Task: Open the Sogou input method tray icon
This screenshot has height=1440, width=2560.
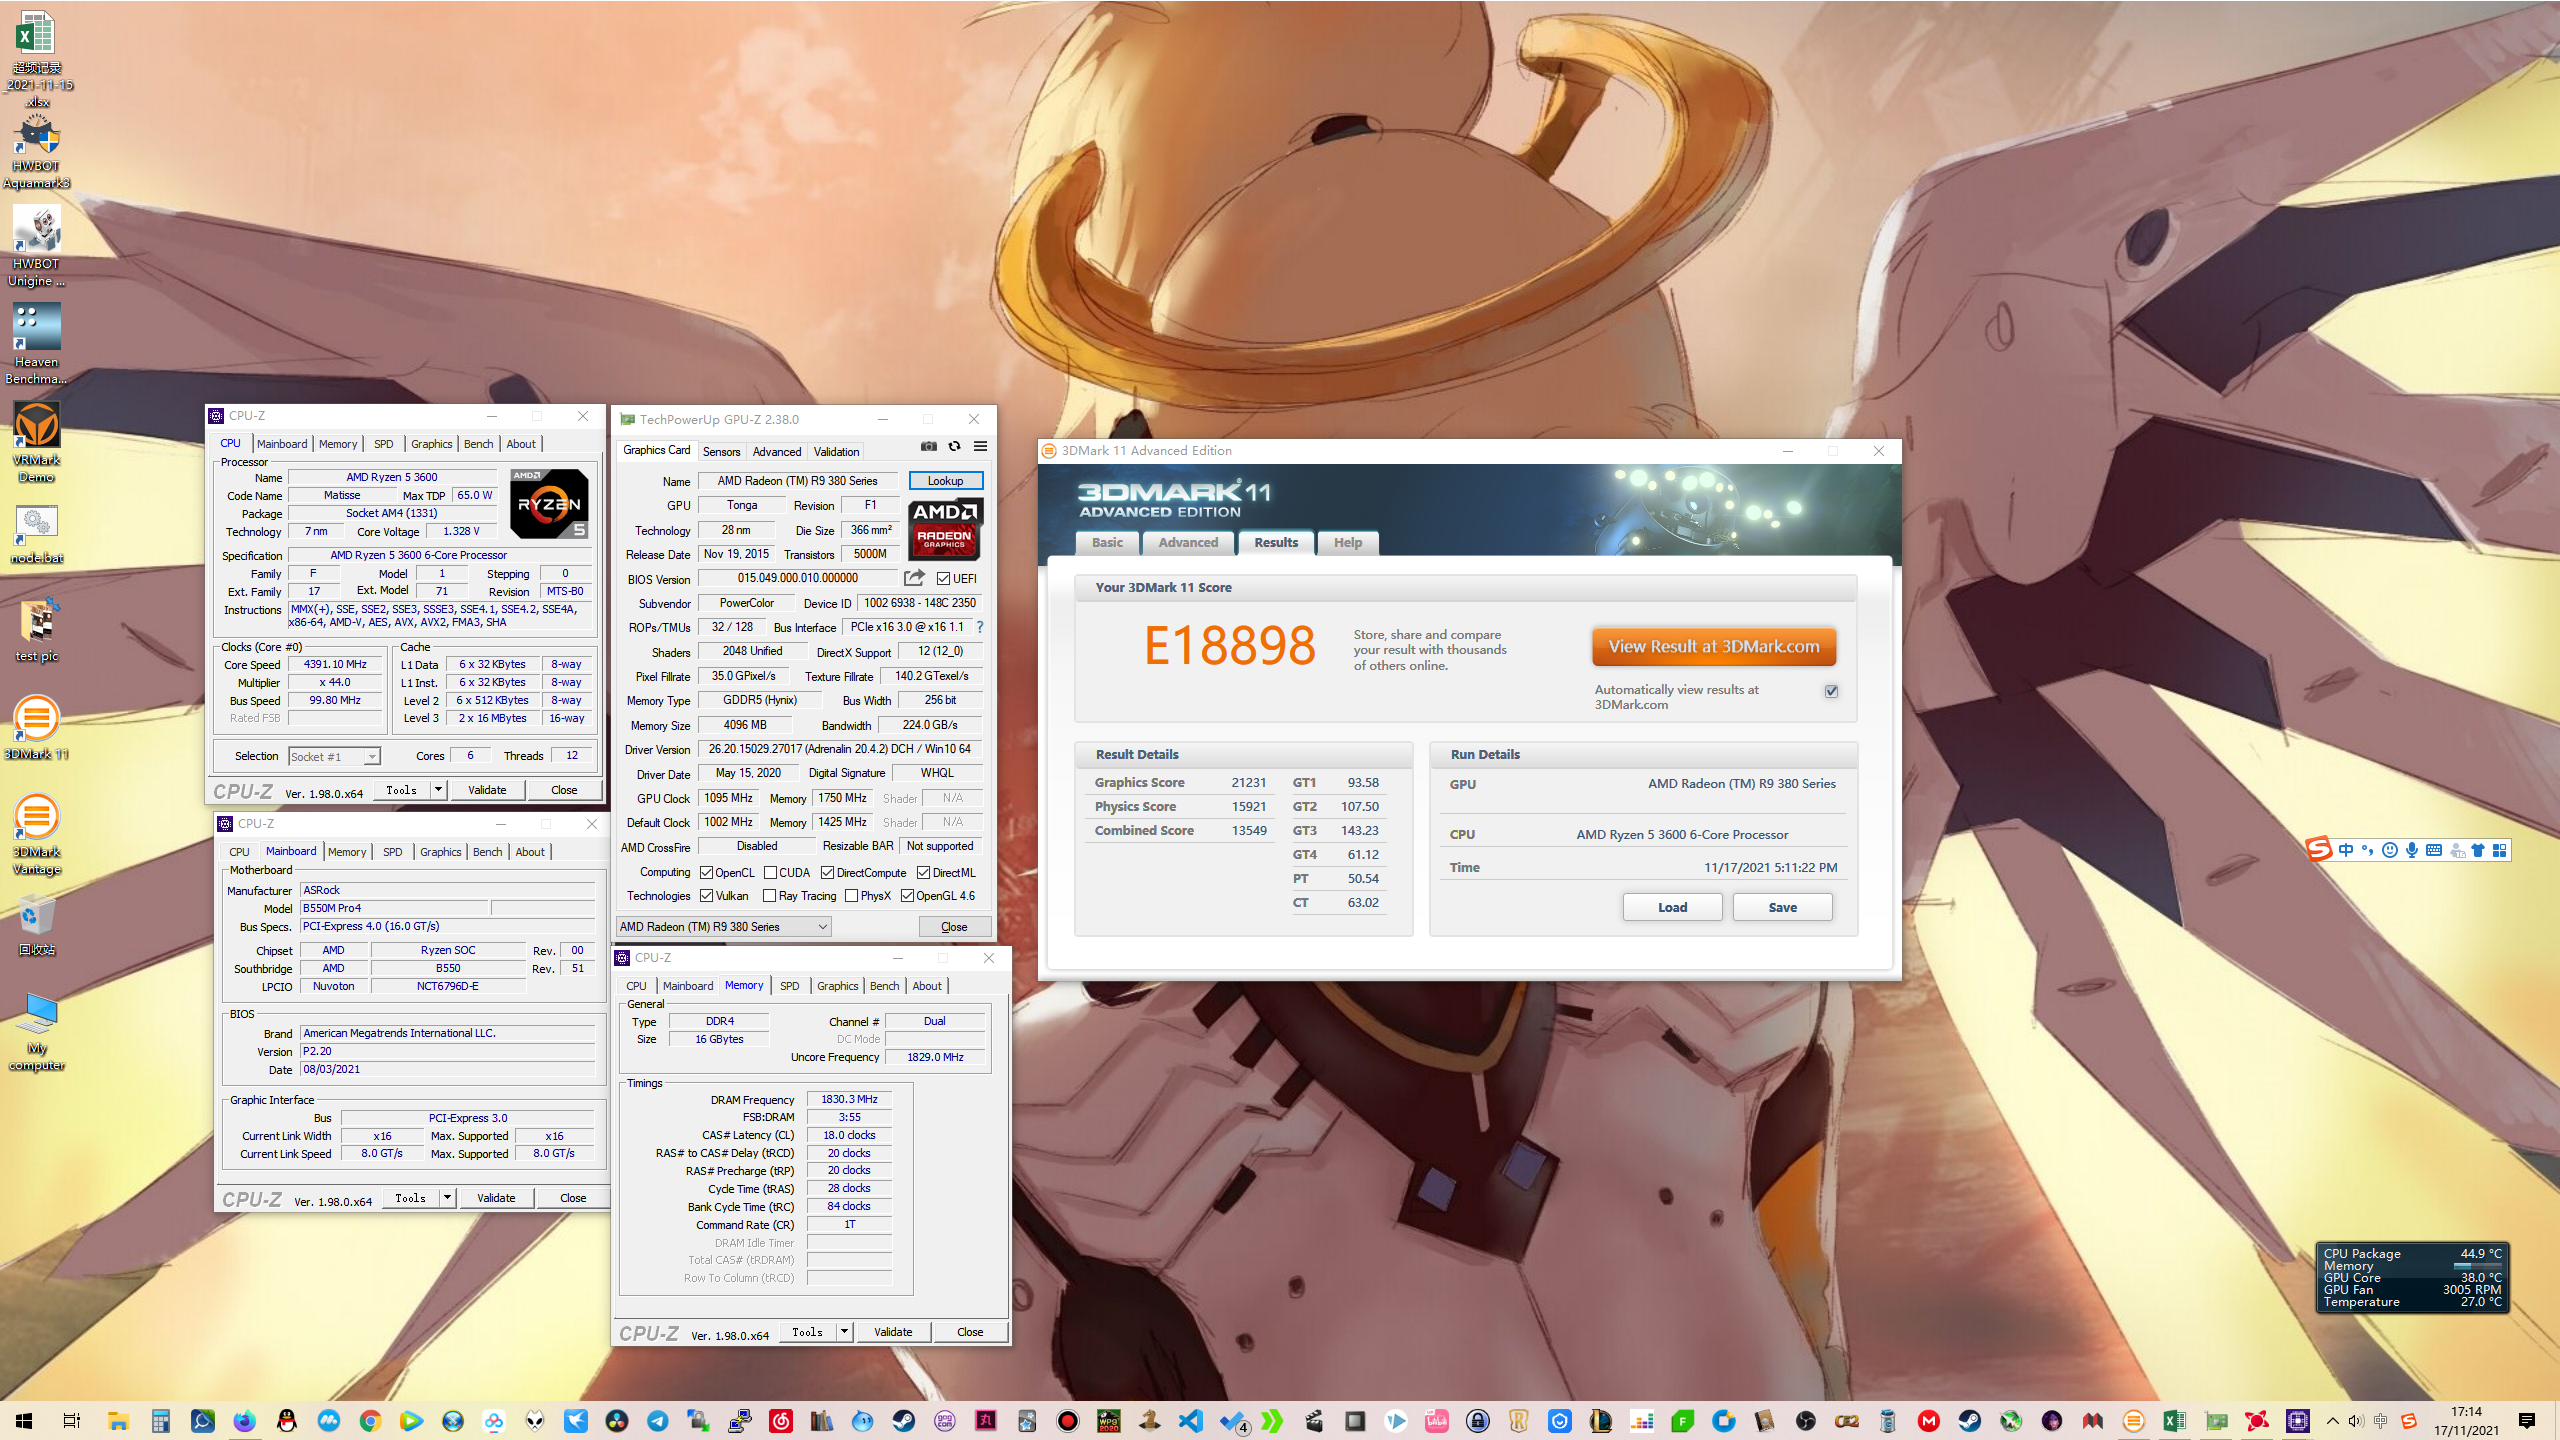Action: click(2409, 1421)
